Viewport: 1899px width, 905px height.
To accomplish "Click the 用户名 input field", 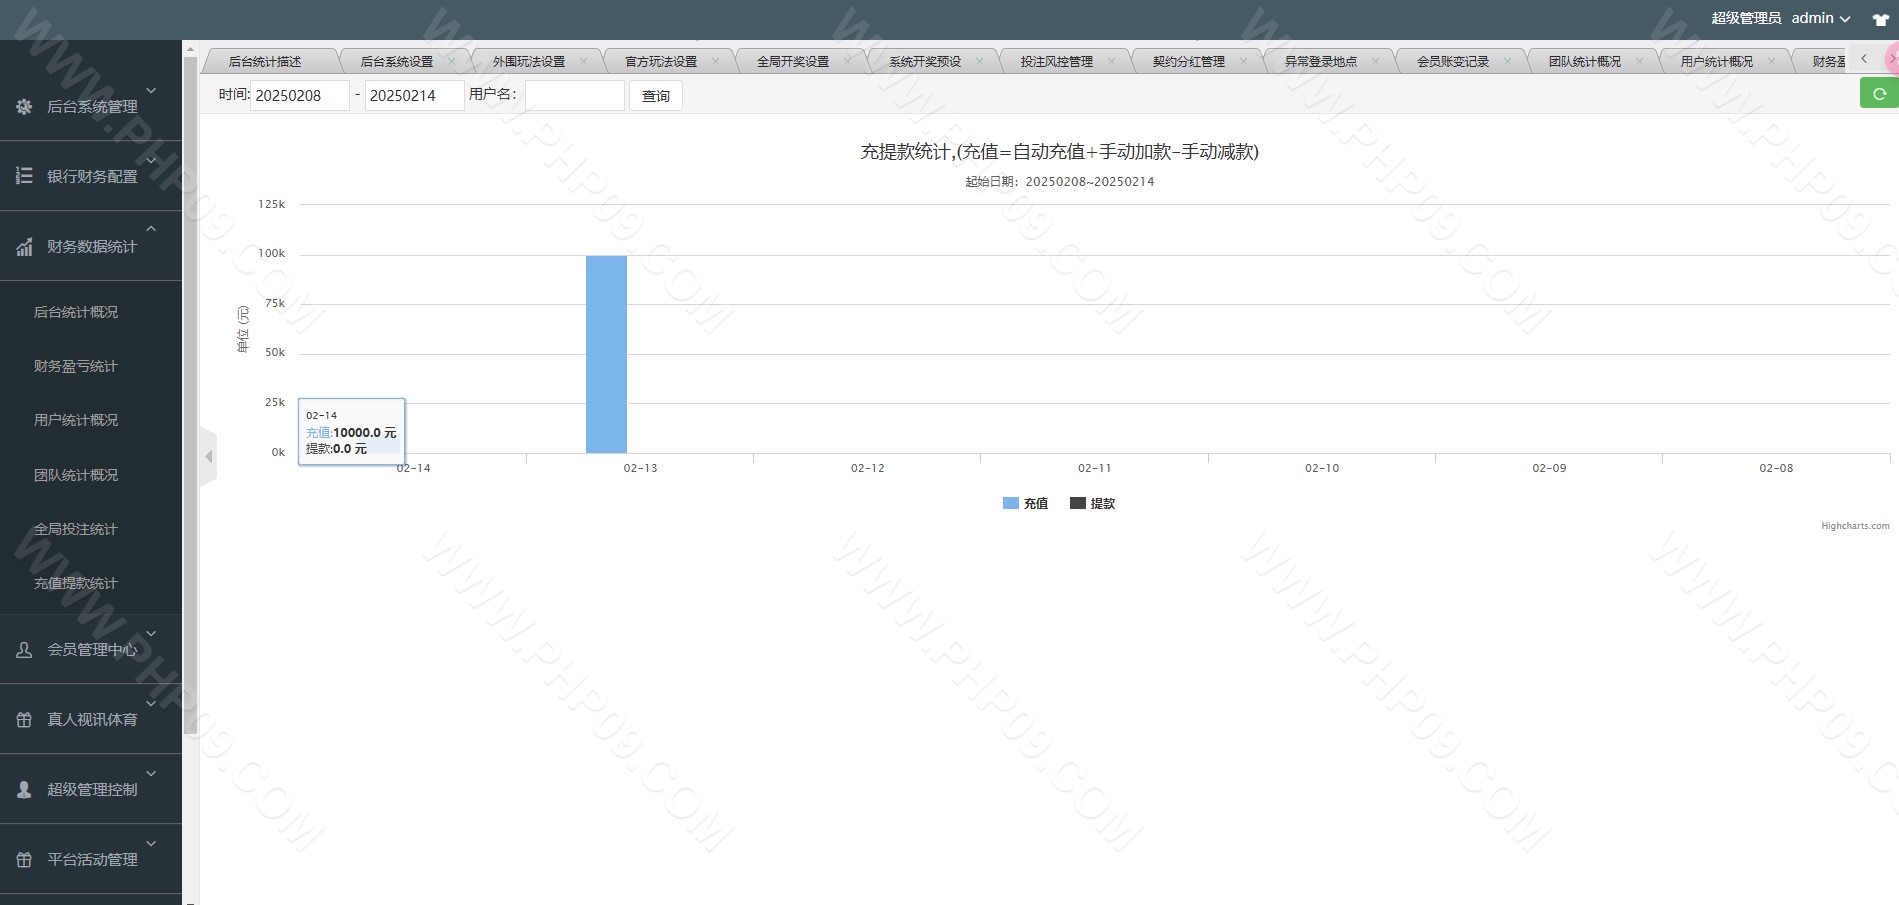I will [x=574, y=95].
